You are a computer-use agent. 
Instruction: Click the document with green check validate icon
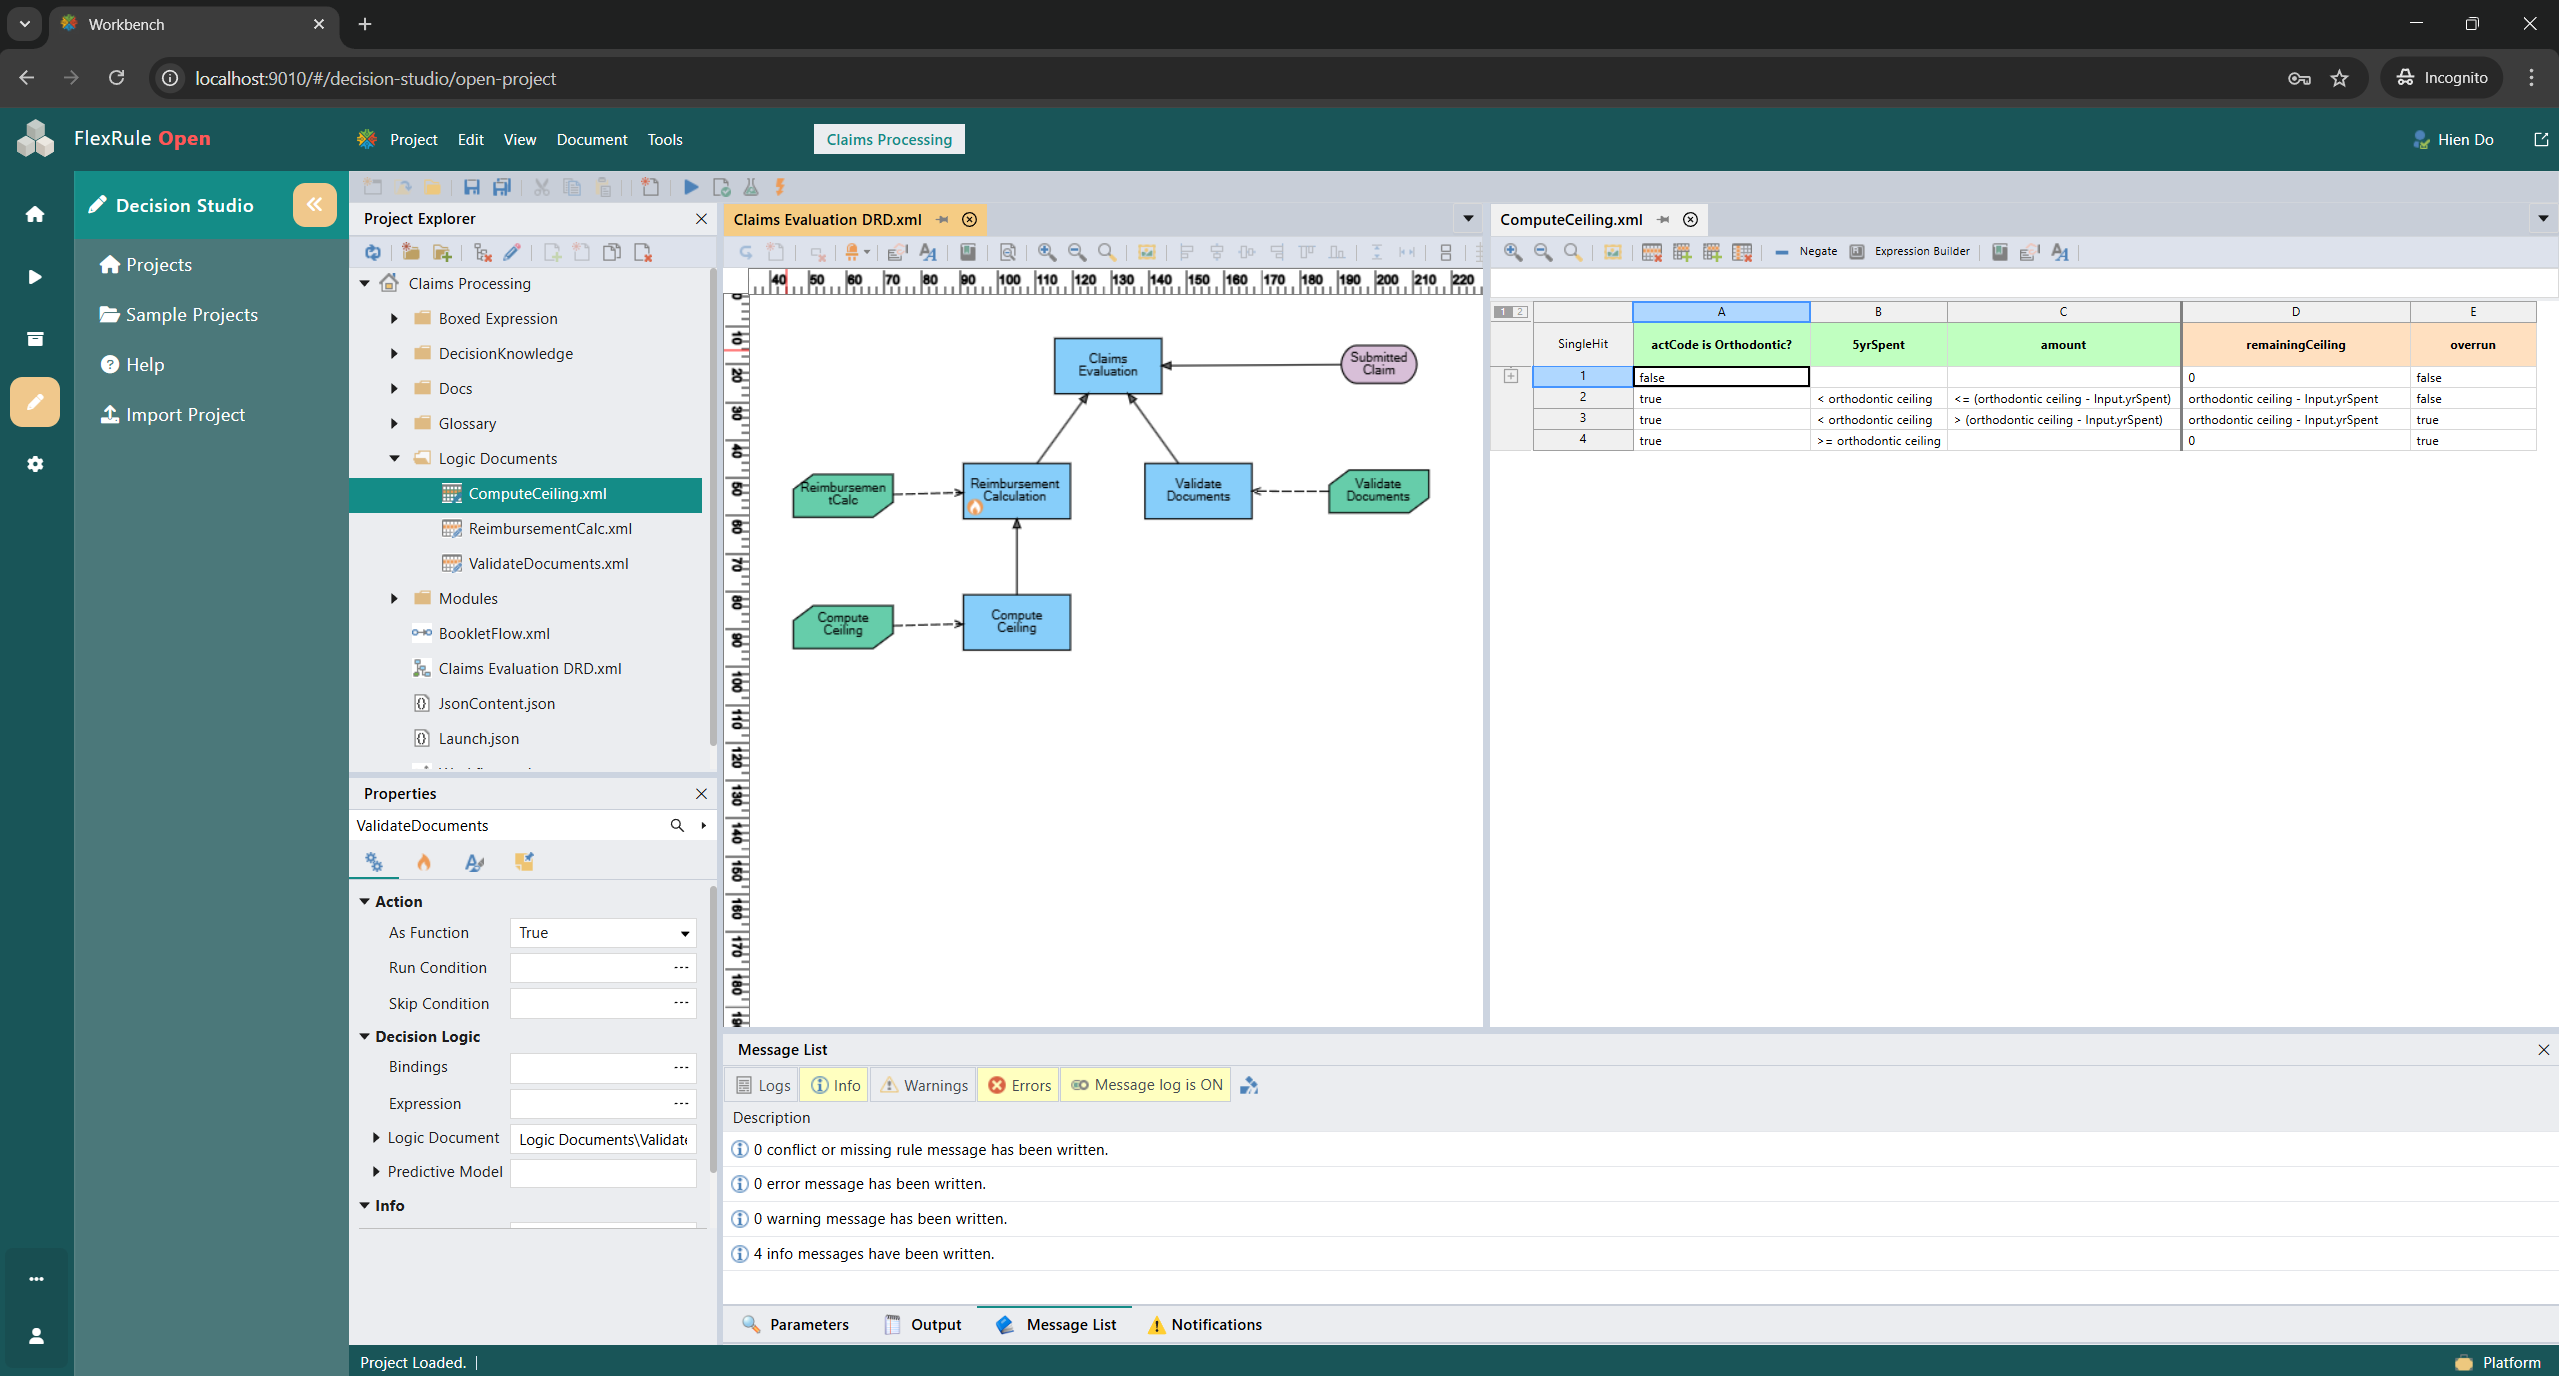(721, 187)
